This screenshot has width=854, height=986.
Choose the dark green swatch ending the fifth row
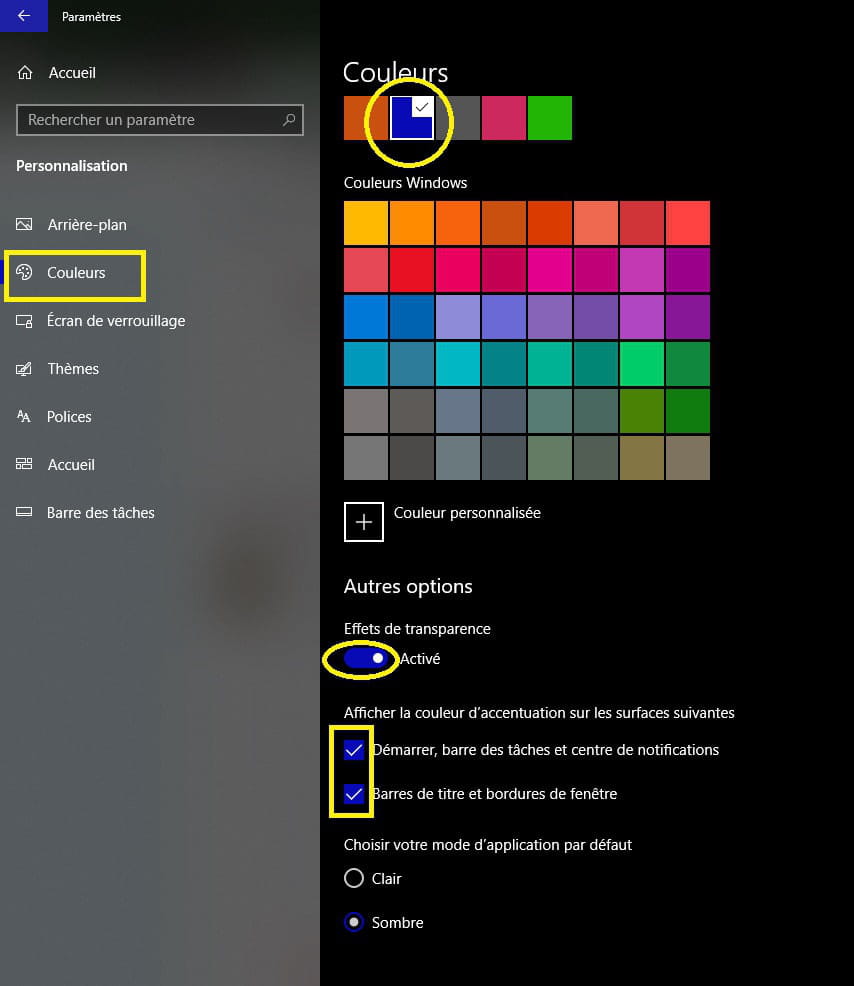click(688, 411)
